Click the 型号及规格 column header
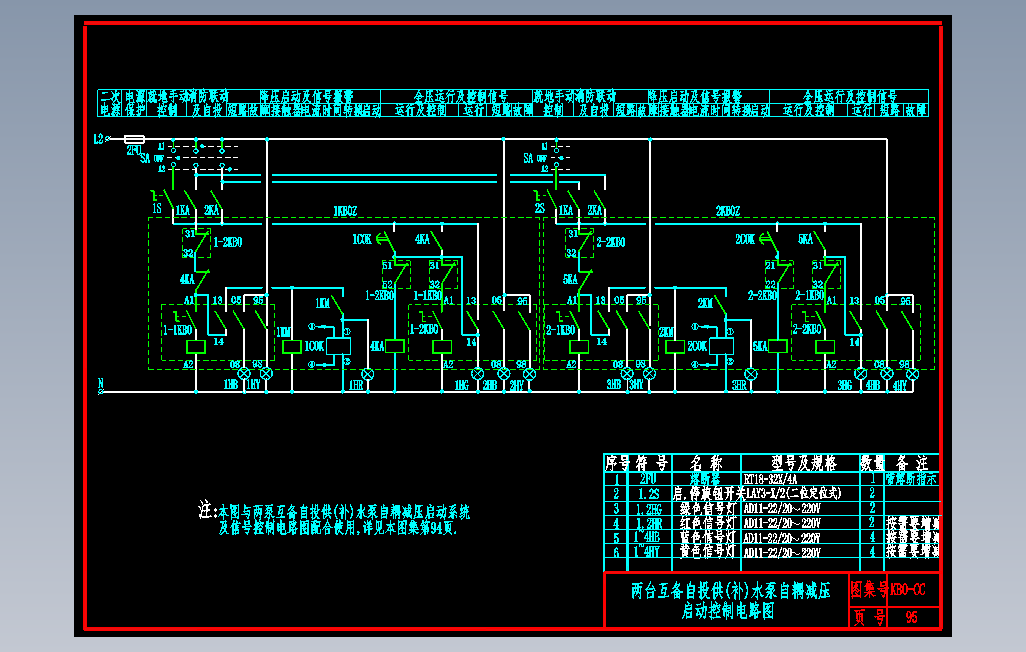This screenshot has width=1026, height=652. pos(804,463)
